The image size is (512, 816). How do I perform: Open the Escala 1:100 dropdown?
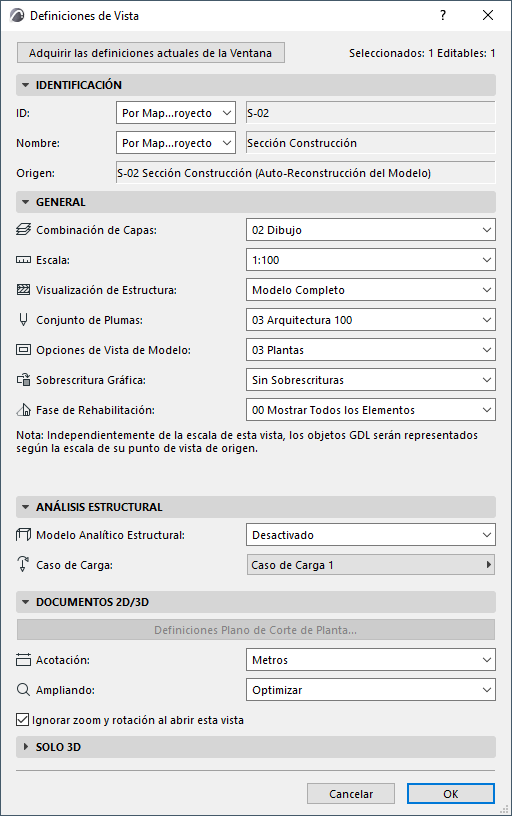click(x=370, y=260)
